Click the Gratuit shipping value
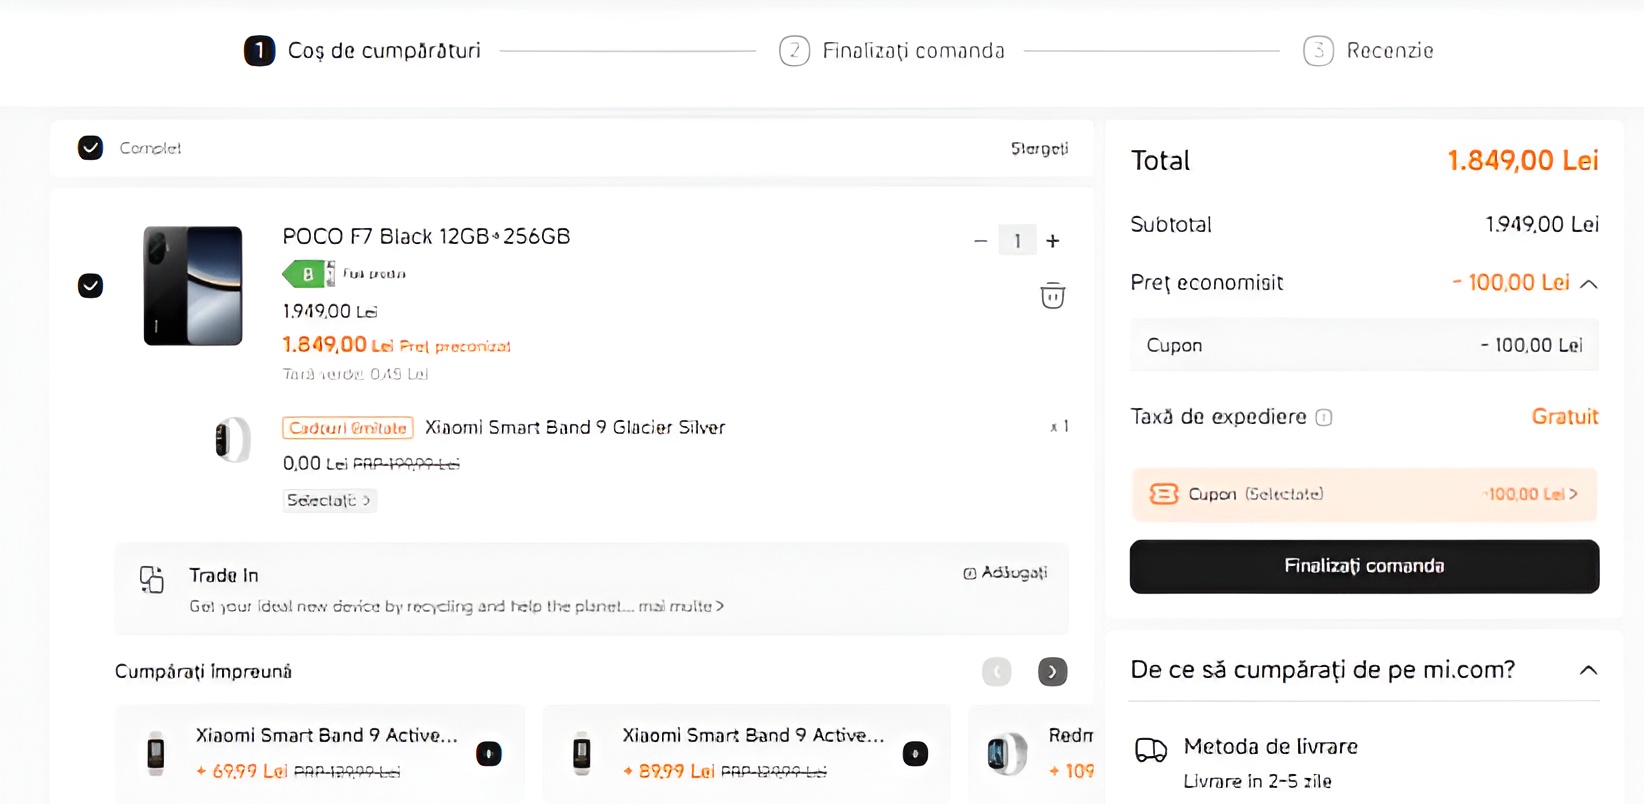Screen dimensions: 1644x804 [1565, 417]
